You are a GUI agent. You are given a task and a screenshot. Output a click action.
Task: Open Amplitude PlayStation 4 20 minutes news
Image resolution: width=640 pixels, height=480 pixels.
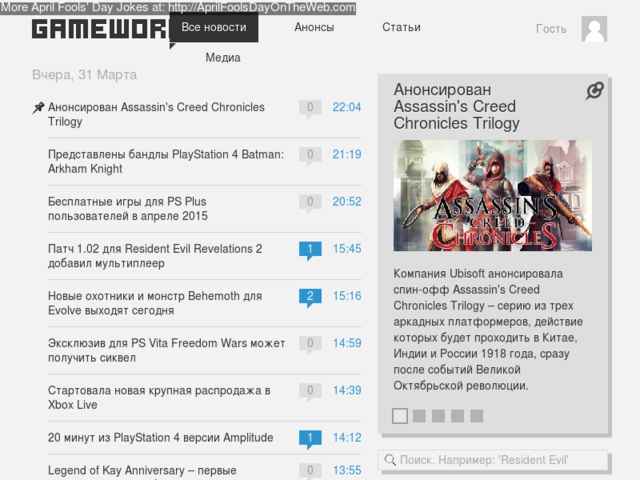160,438
